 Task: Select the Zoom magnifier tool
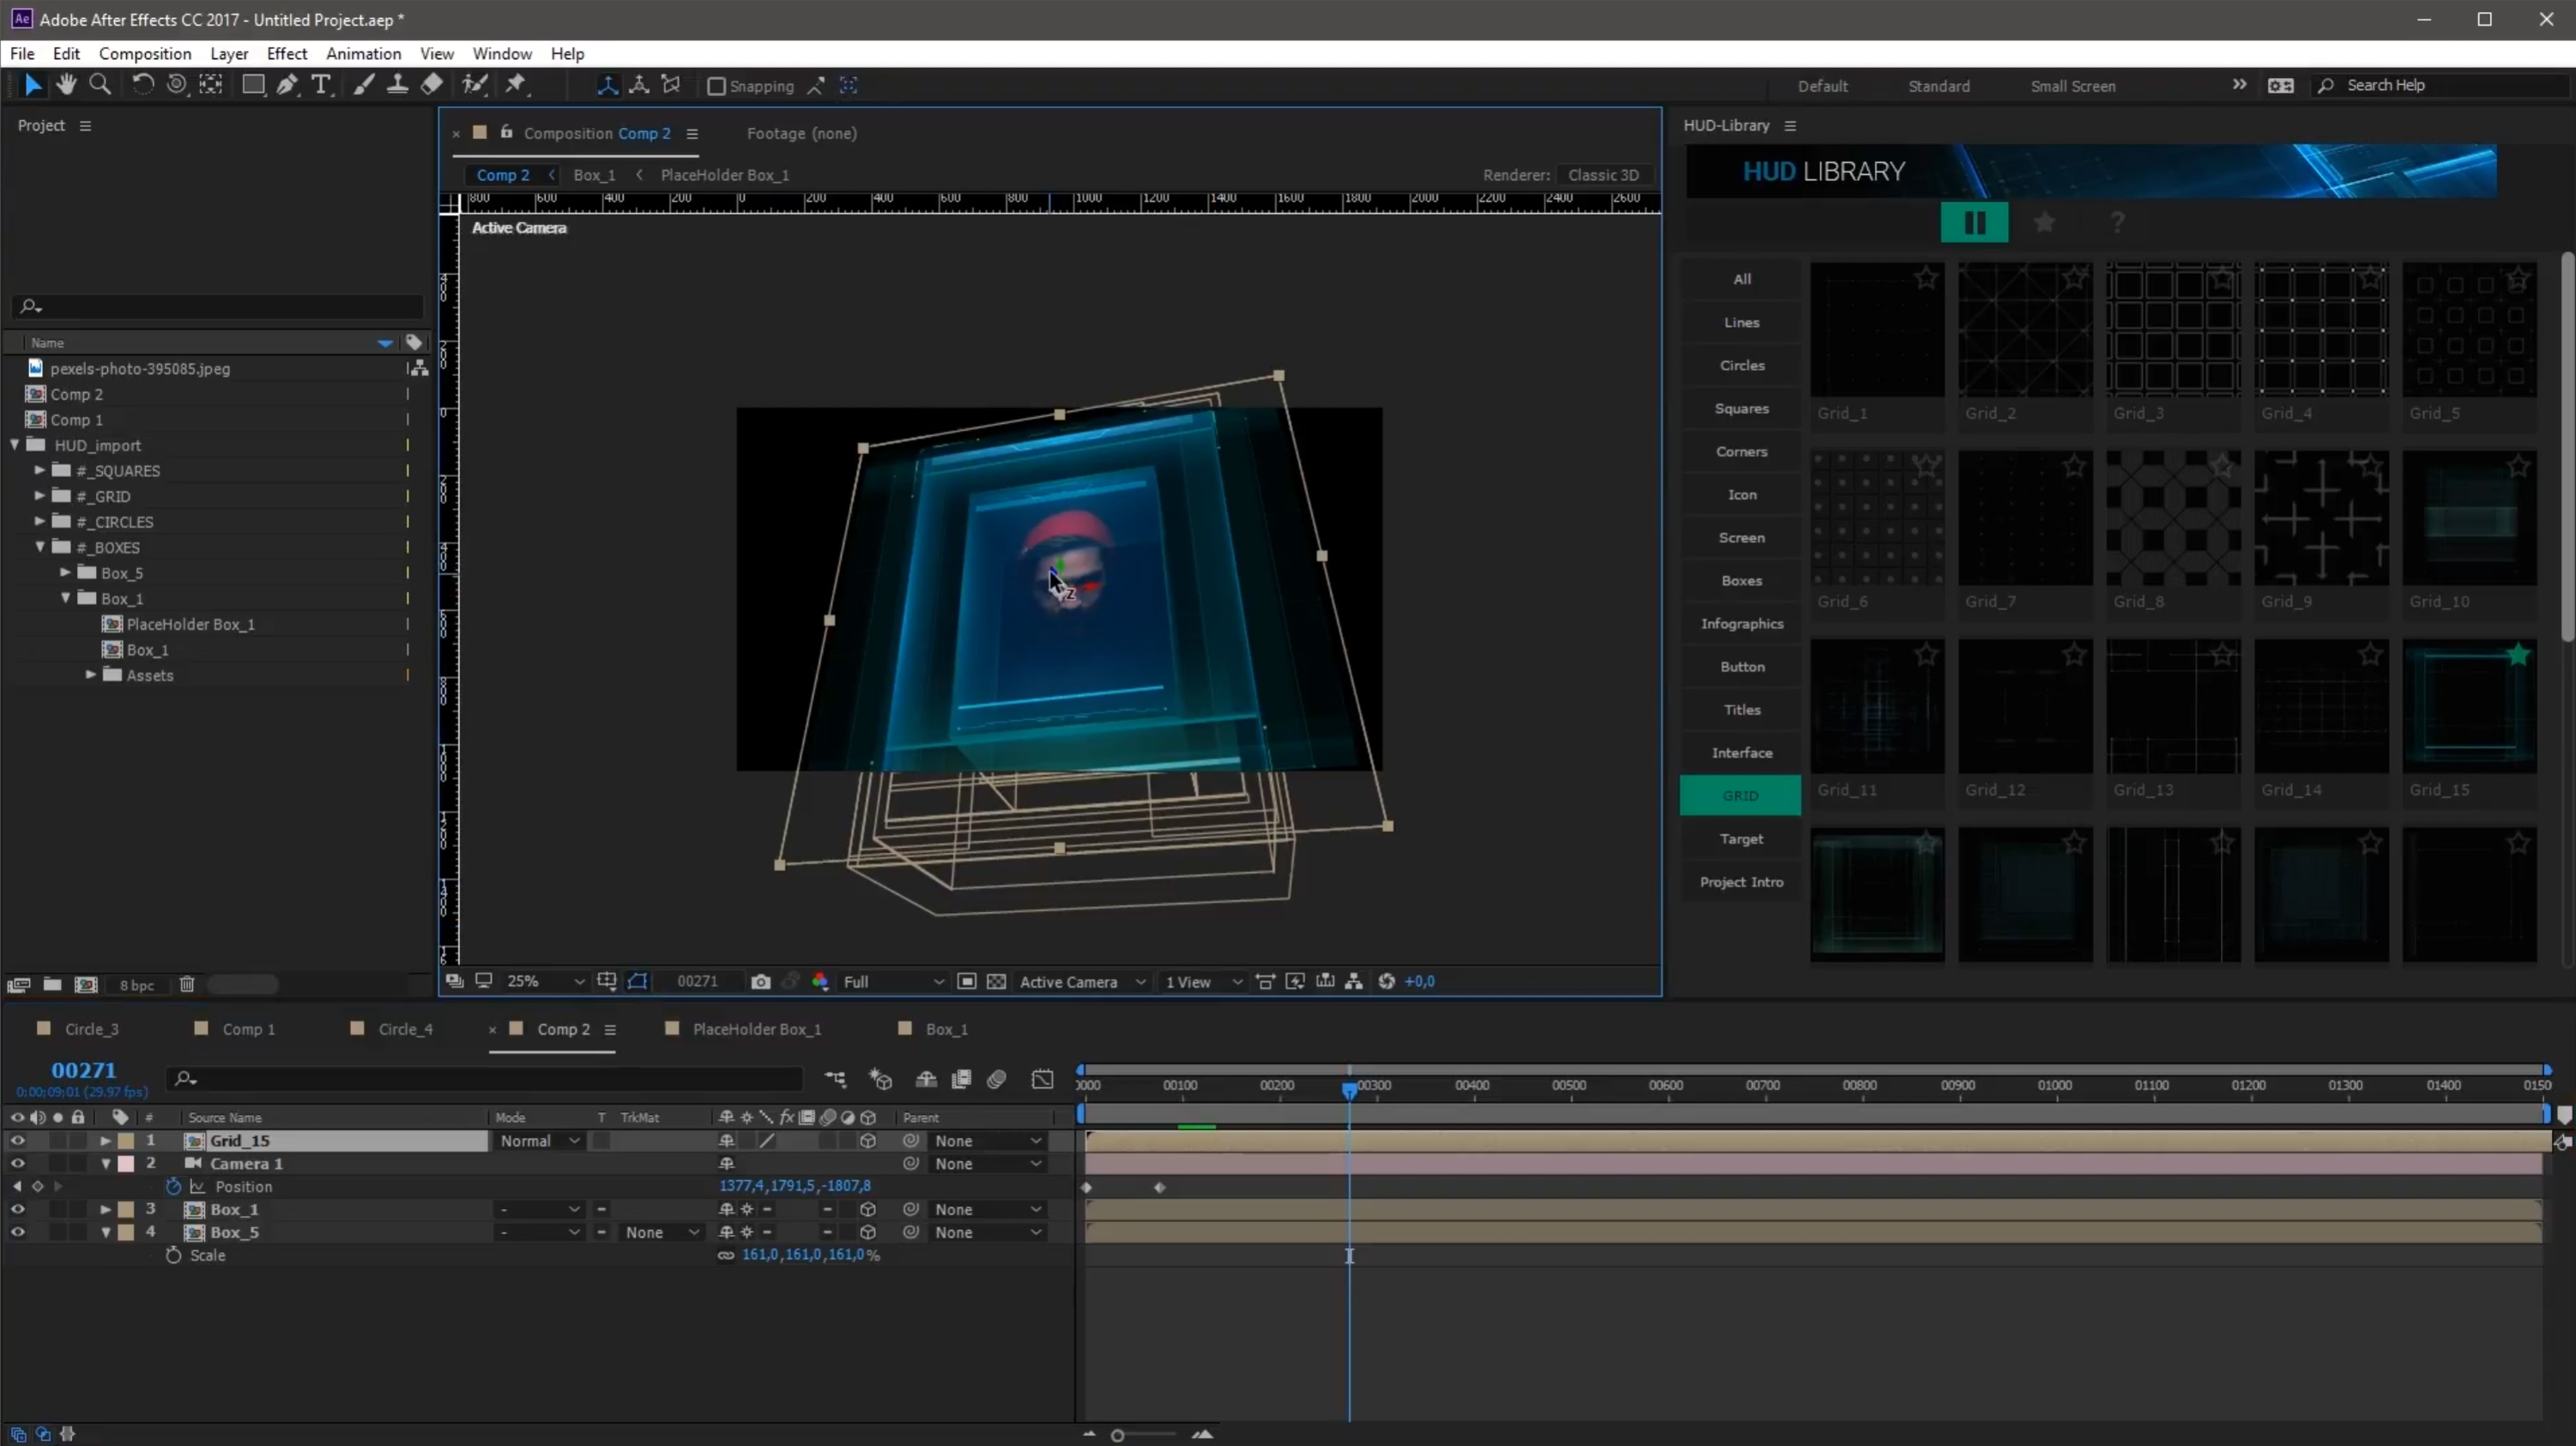click(100, 85)
